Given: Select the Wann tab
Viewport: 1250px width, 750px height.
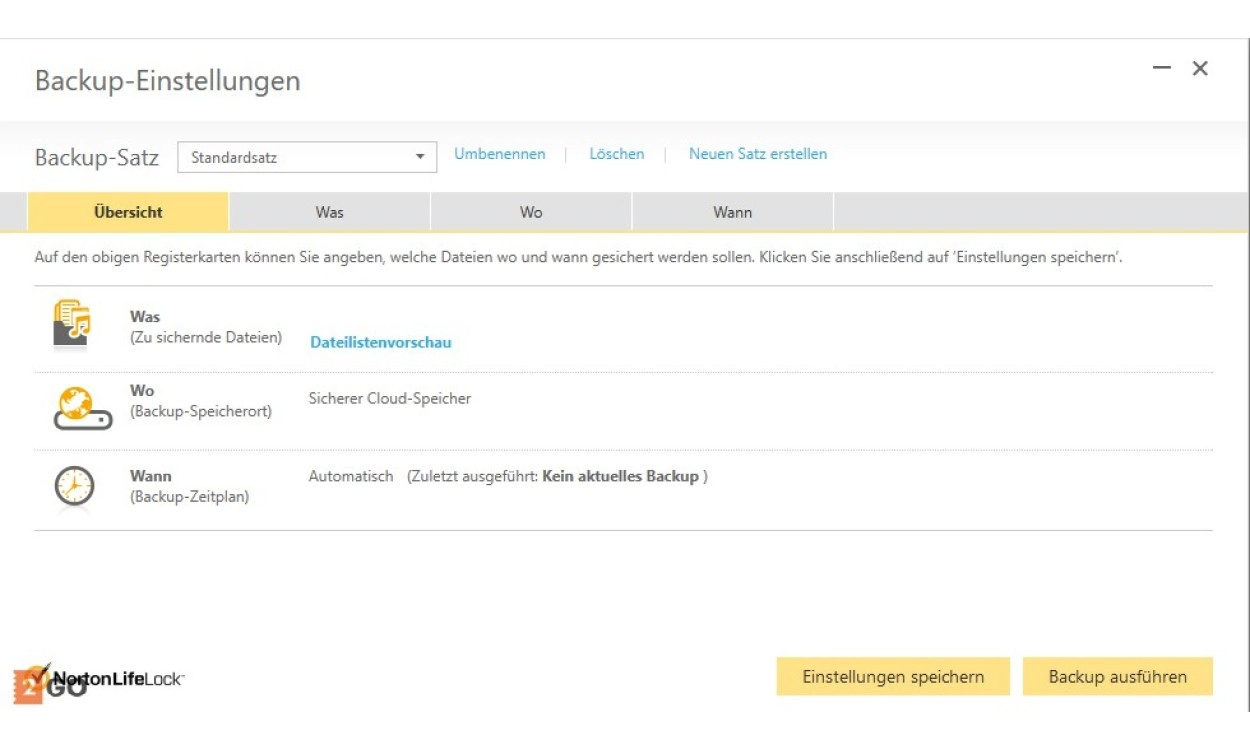Looking at the screenshot, I should (732, 212).
